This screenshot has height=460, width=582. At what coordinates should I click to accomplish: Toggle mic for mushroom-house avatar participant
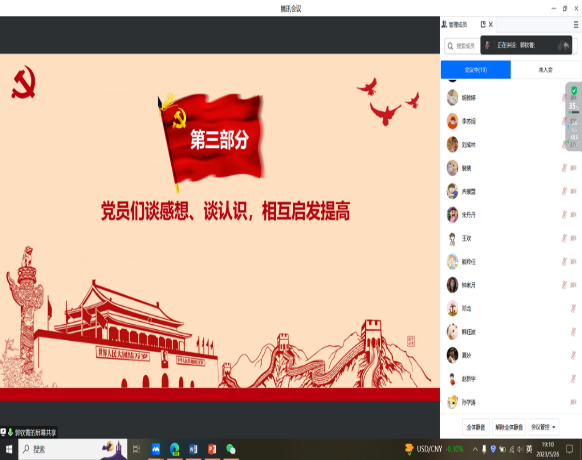pos(573,309)
